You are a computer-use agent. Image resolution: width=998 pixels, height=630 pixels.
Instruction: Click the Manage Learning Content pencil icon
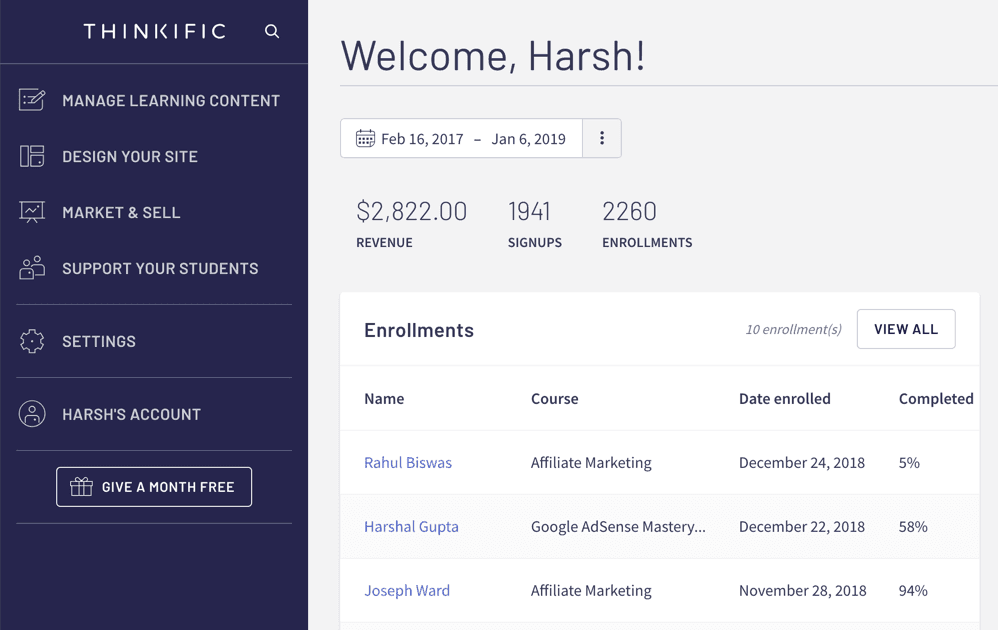32,100
